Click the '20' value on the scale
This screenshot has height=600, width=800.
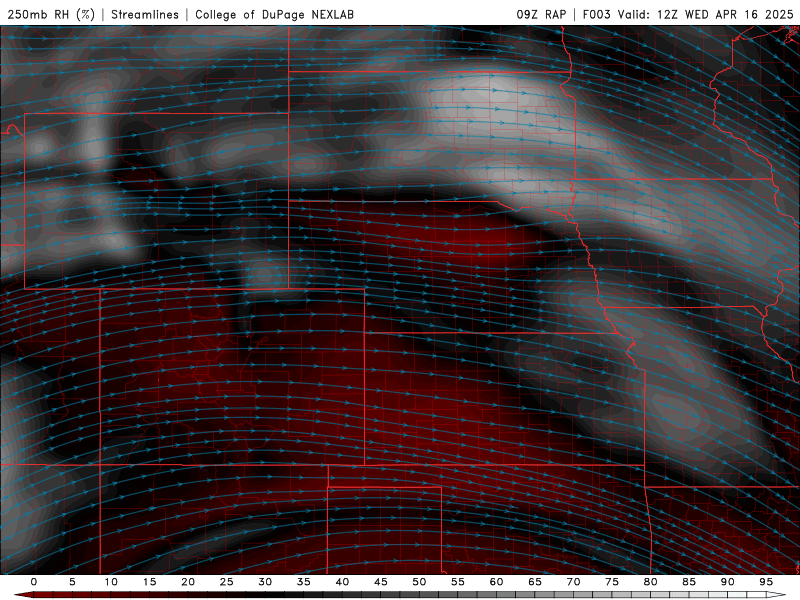188,582
